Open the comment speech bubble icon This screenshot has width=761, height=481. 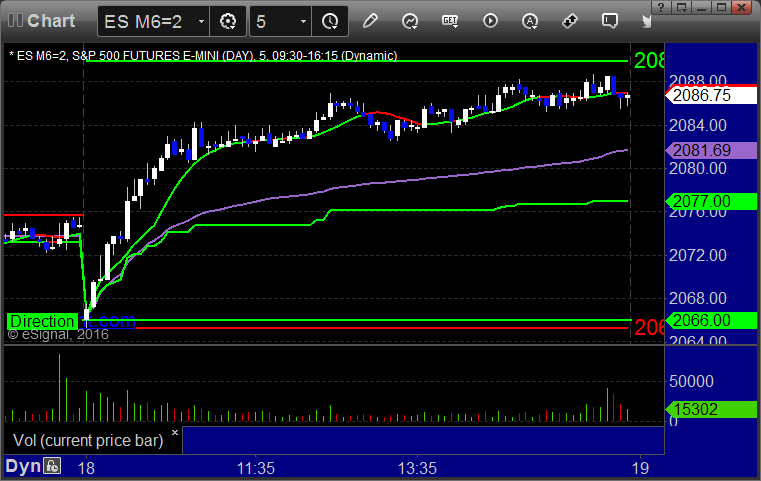point(610,21)
